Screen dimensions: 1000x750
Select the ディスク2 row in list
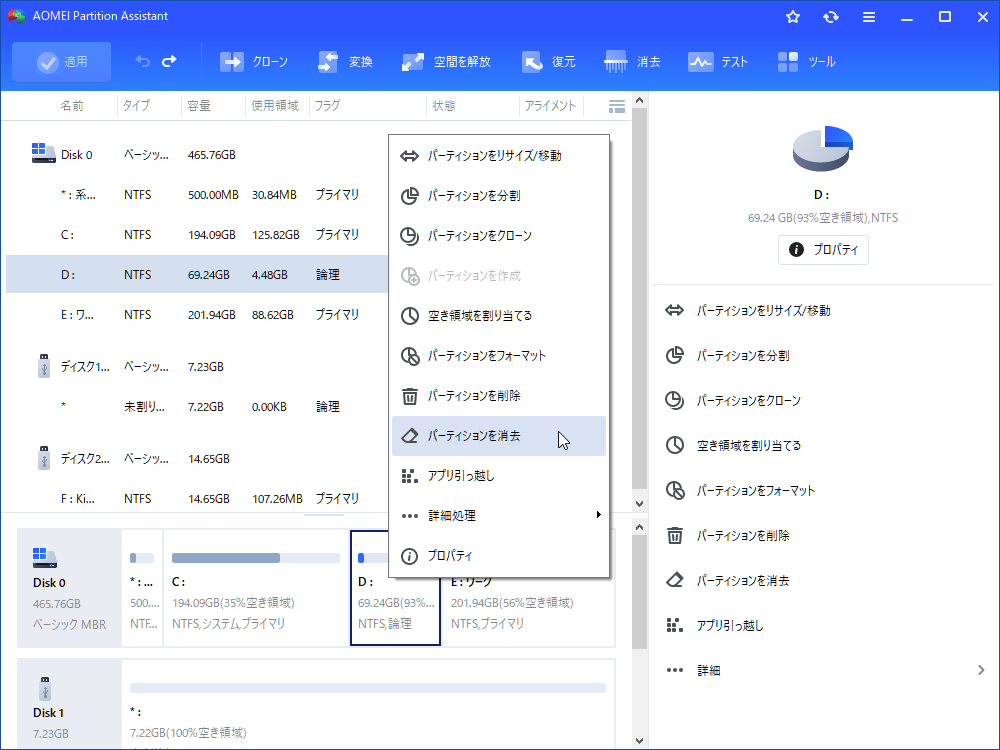[197, 459]
